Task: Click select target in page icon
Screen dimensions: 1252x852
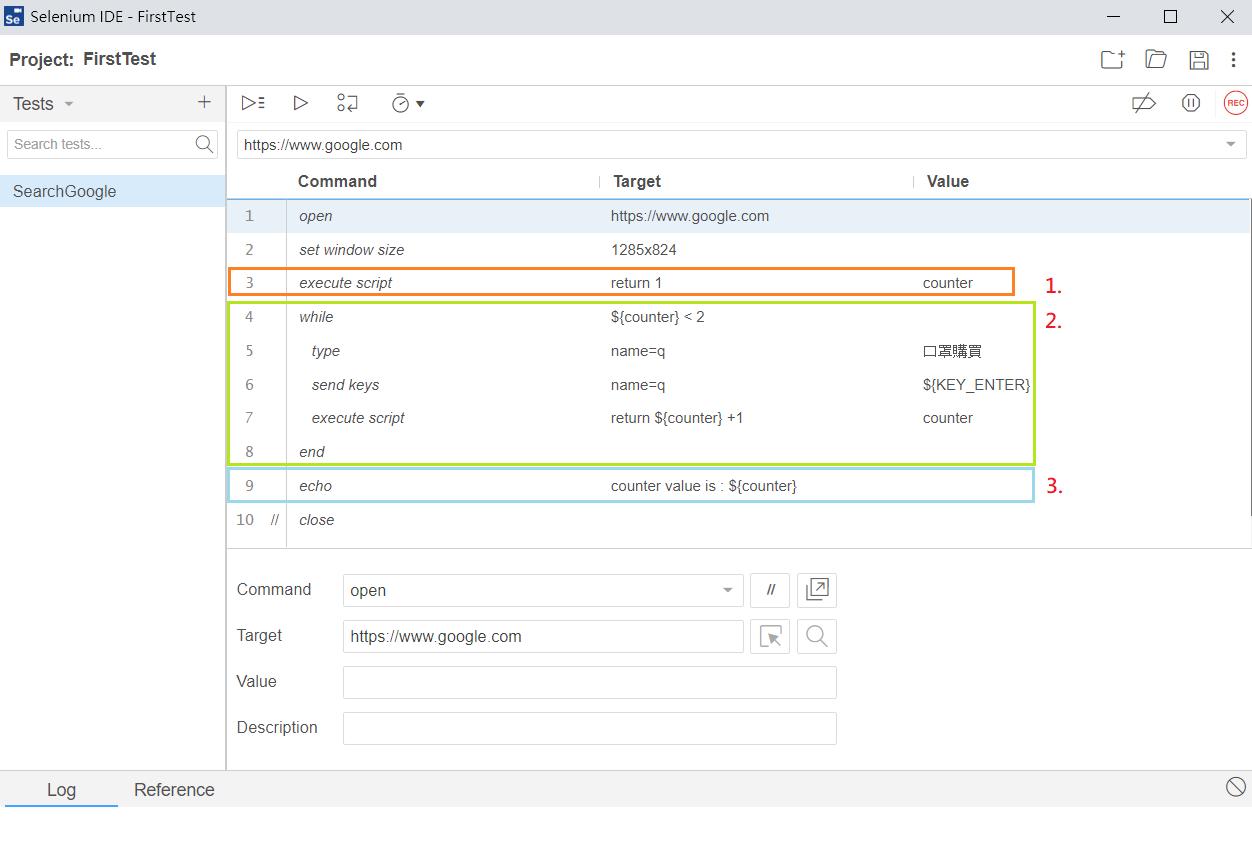Action: [x=770, y=636]
